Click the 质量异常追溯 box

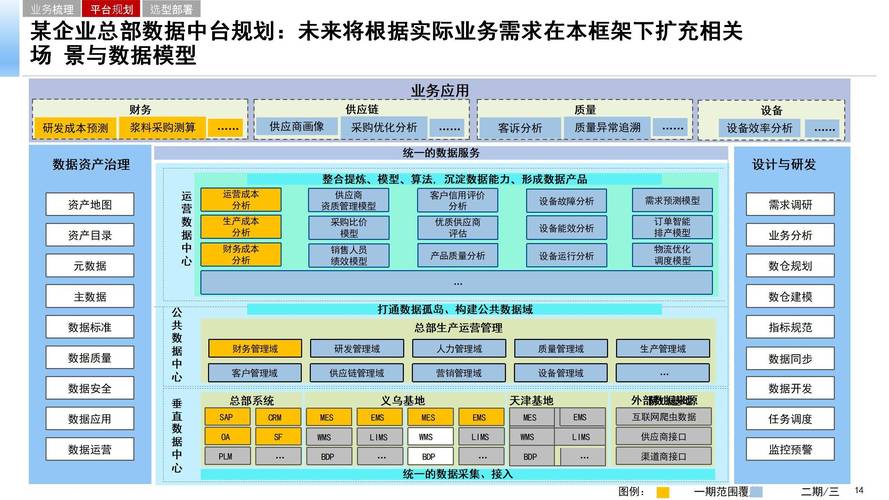pyautogui.click(x=607, y=128)
